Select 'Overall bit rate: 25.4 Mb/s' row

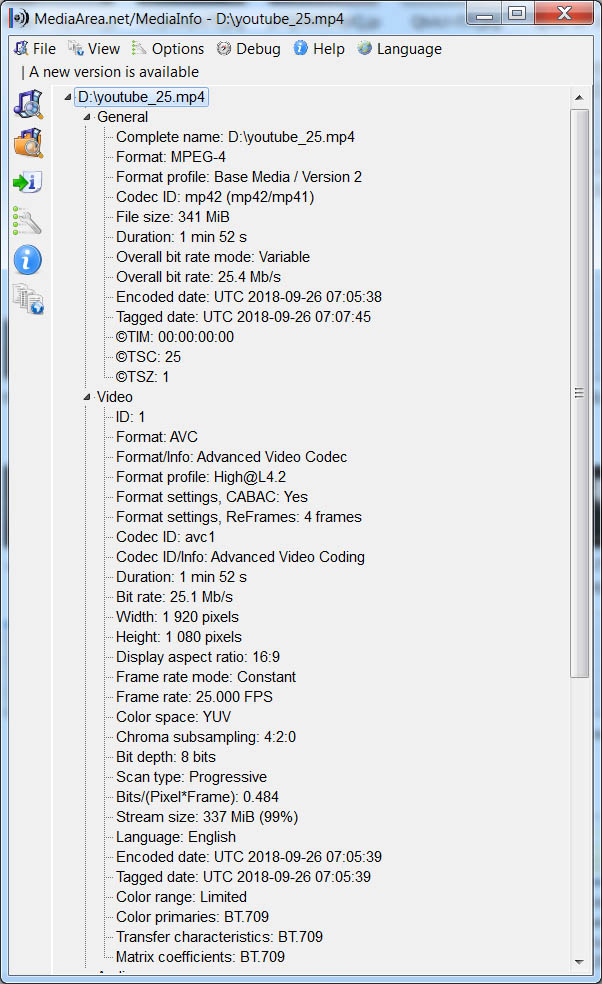[198, 277]
